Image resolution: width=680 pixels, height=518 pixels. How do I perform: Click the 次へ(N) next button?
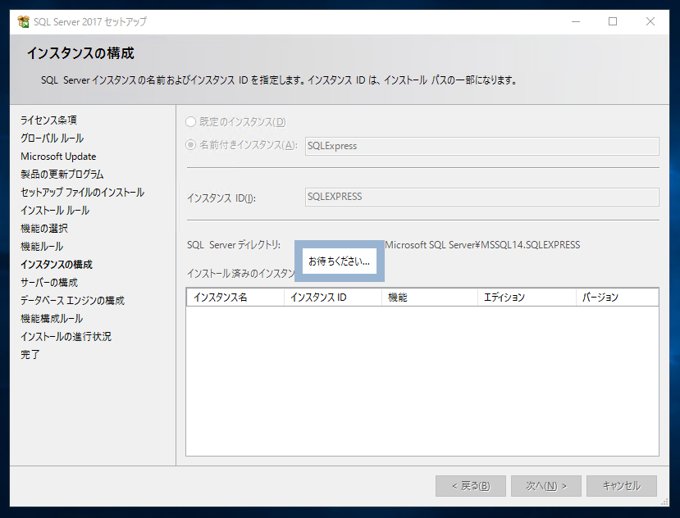point(546,486)
